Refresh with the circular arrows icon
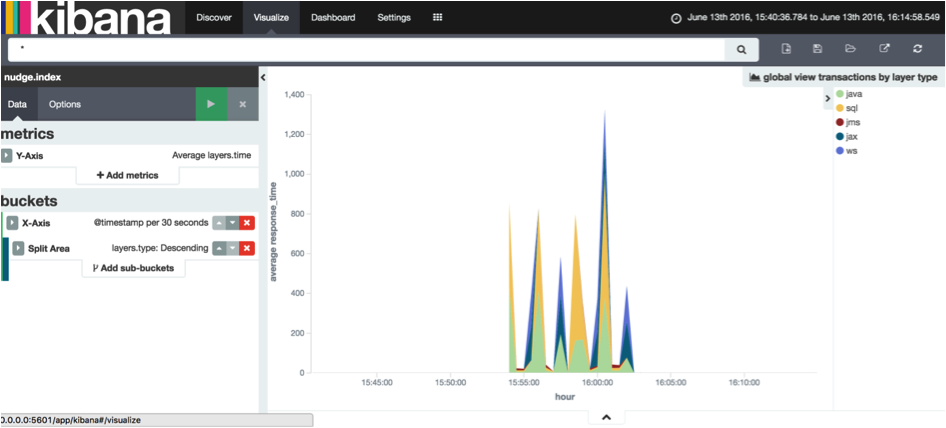The image size is (946, 428). [x=918, y=49]
